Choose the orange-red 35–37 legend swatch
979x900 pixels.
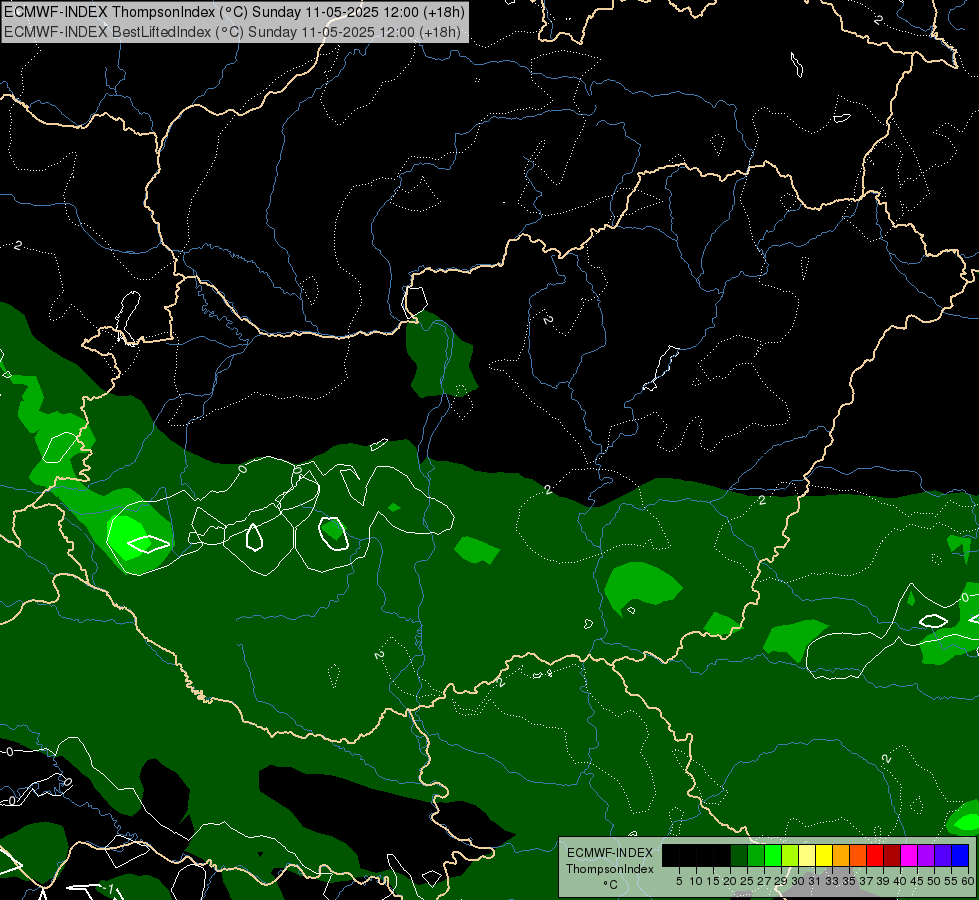coord(858,855)
